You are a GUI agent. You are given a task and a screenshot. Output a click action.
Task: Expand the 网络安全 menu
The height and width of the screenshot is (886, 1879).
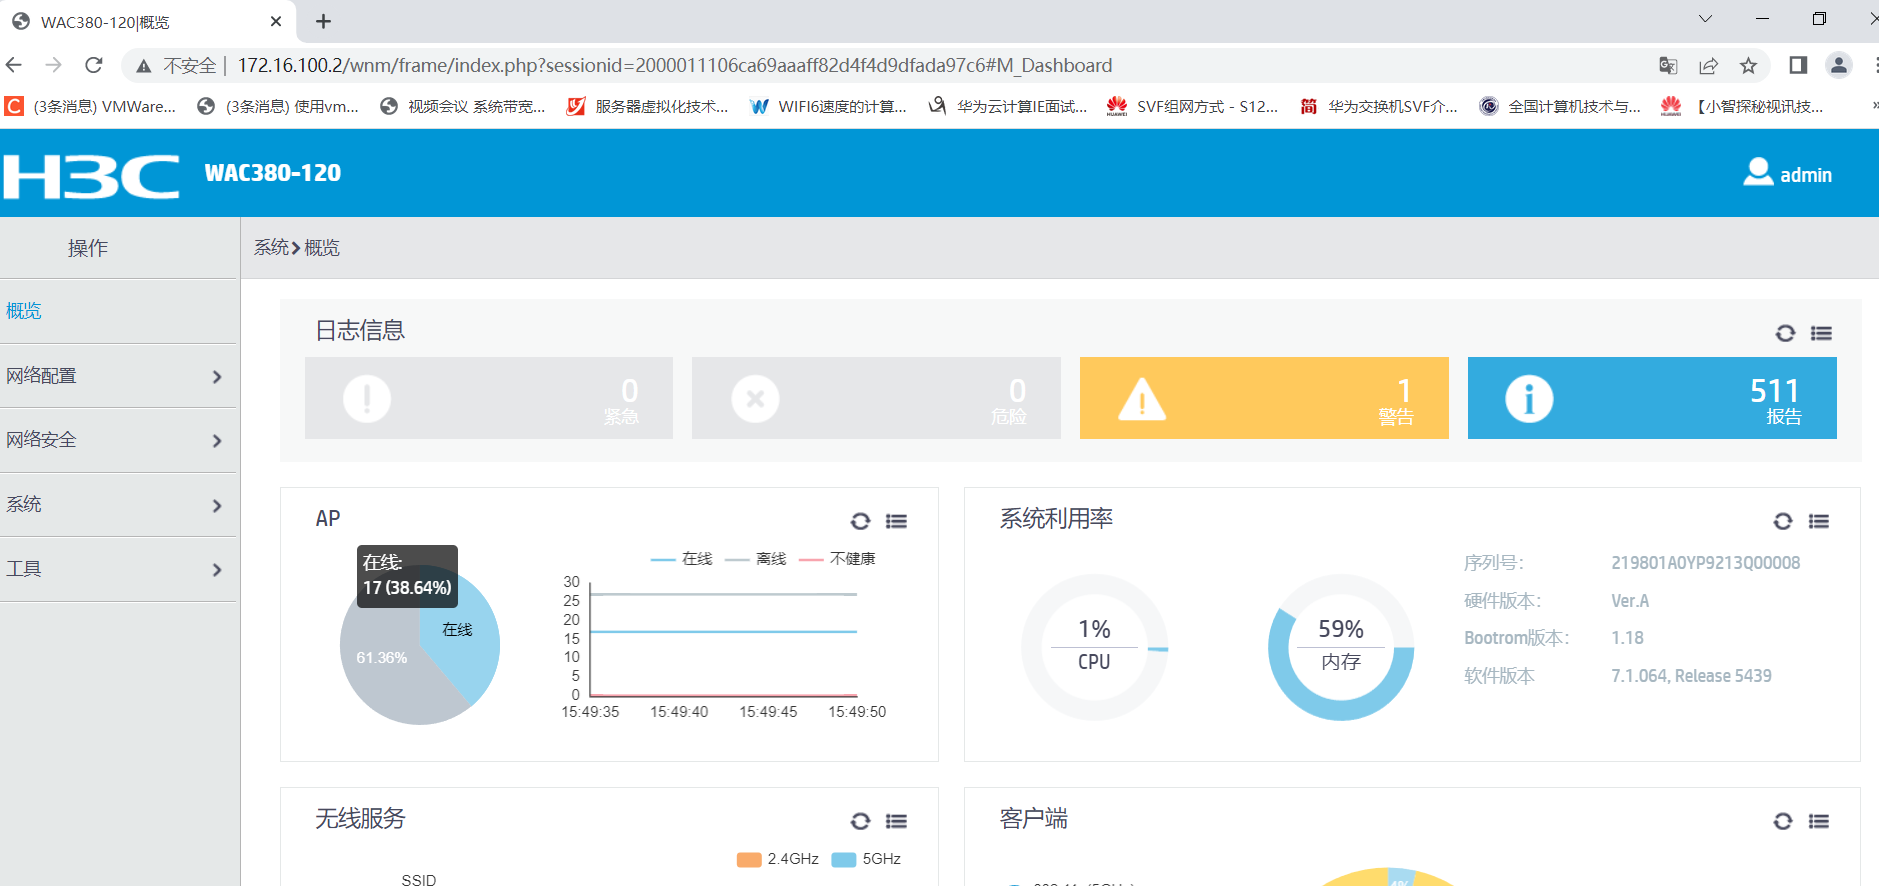[118, 440]
